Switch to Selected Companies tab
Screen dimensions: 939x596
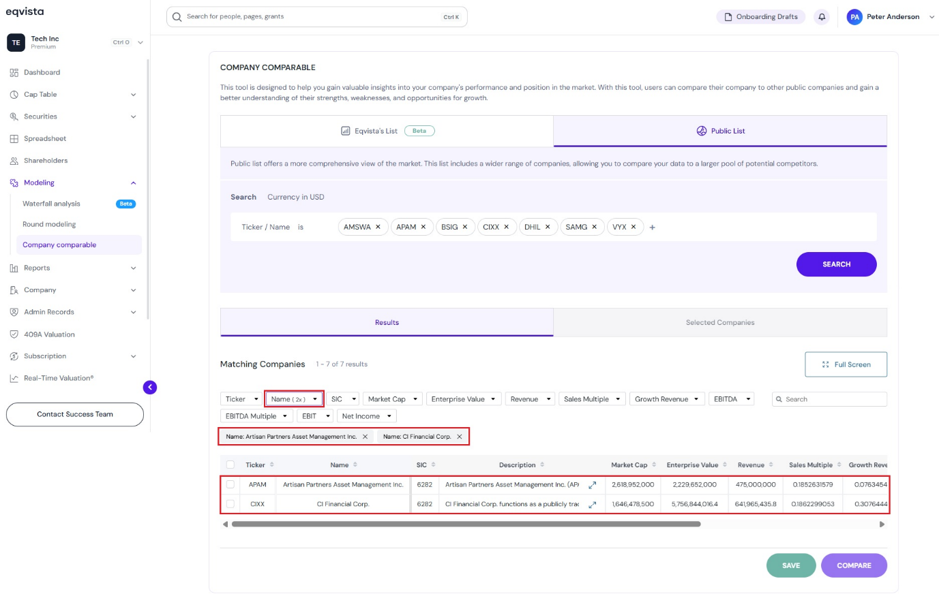click(720, 322)
